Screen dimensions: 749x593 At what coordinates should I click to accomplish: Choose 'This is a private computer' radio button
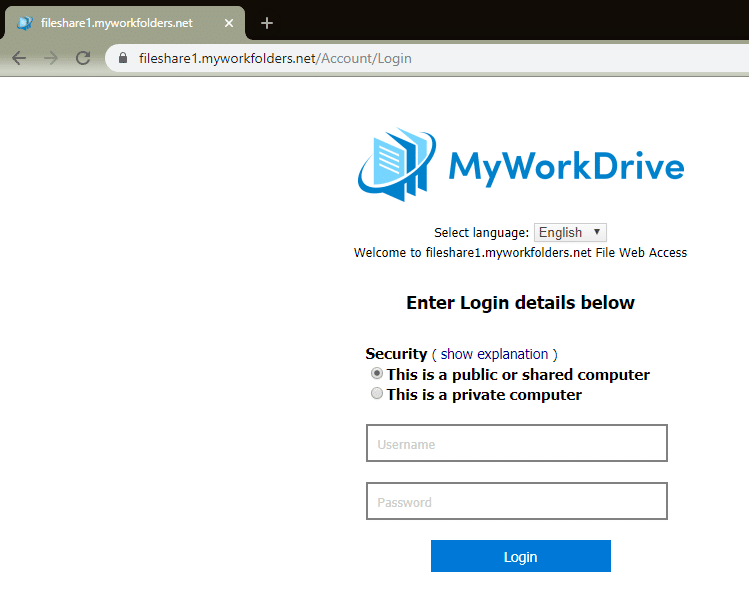click(377, 394)
